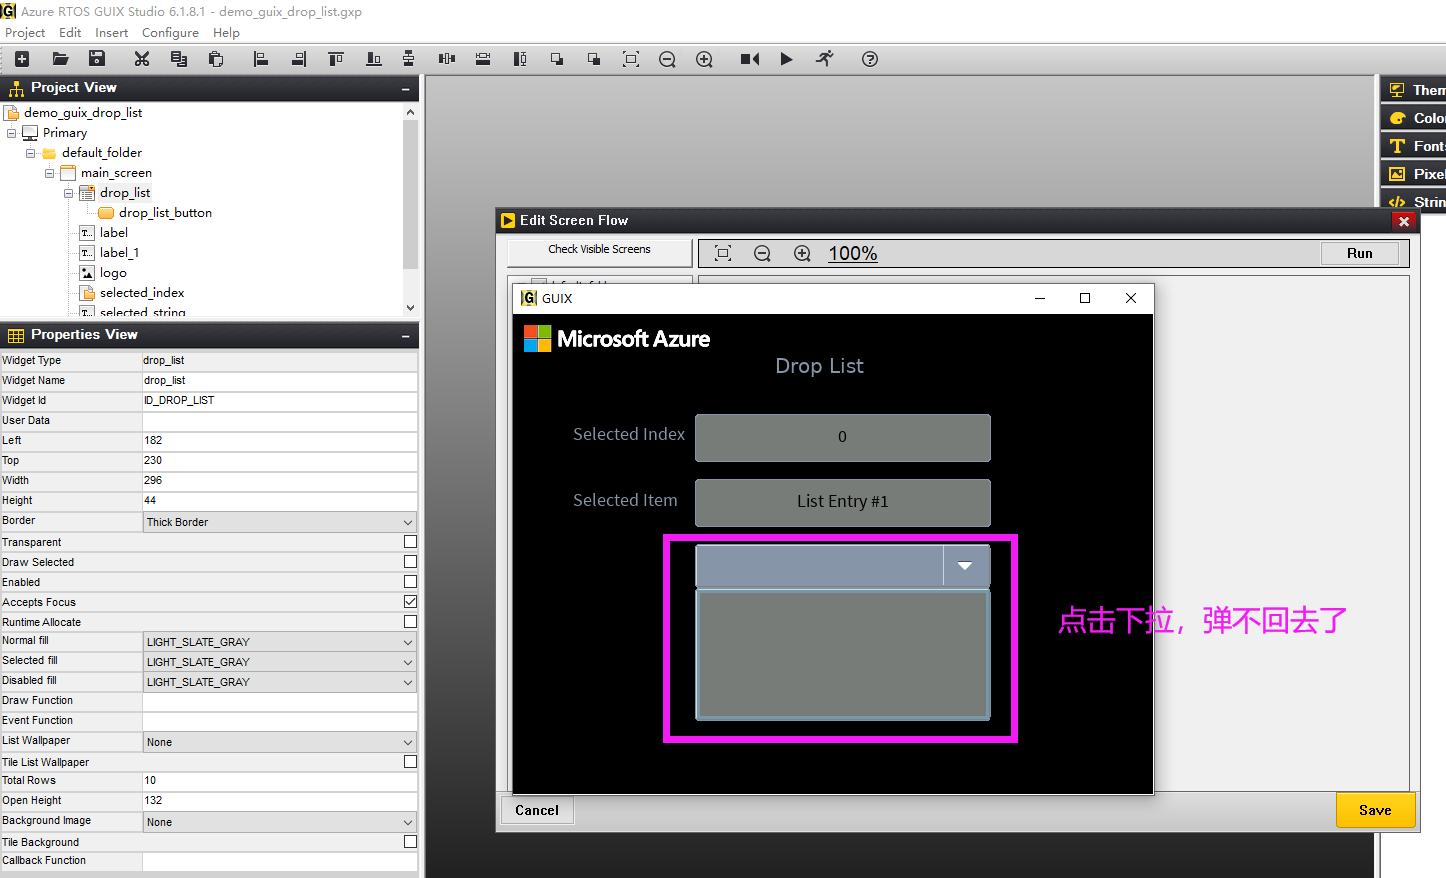The width and height of the screenshot is (1446, 878).
Task: Zoom out in Edit Screen Flow toolbar
Action: click(x=762, y=254)
